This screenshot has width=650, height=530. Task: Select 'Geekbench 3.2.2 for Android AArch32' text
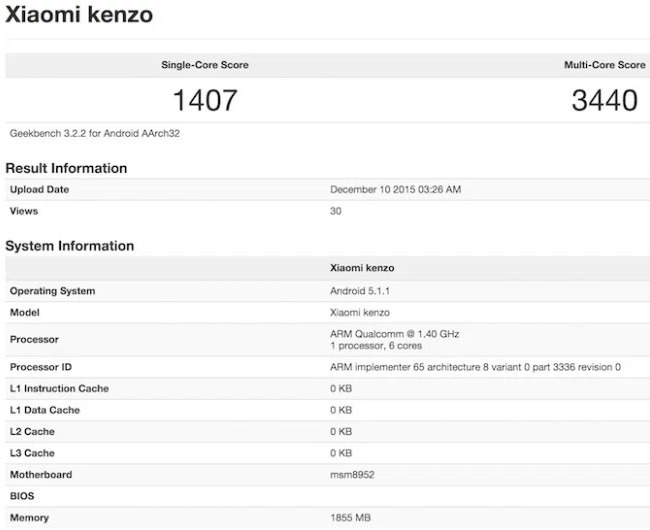tap(95, 133)
